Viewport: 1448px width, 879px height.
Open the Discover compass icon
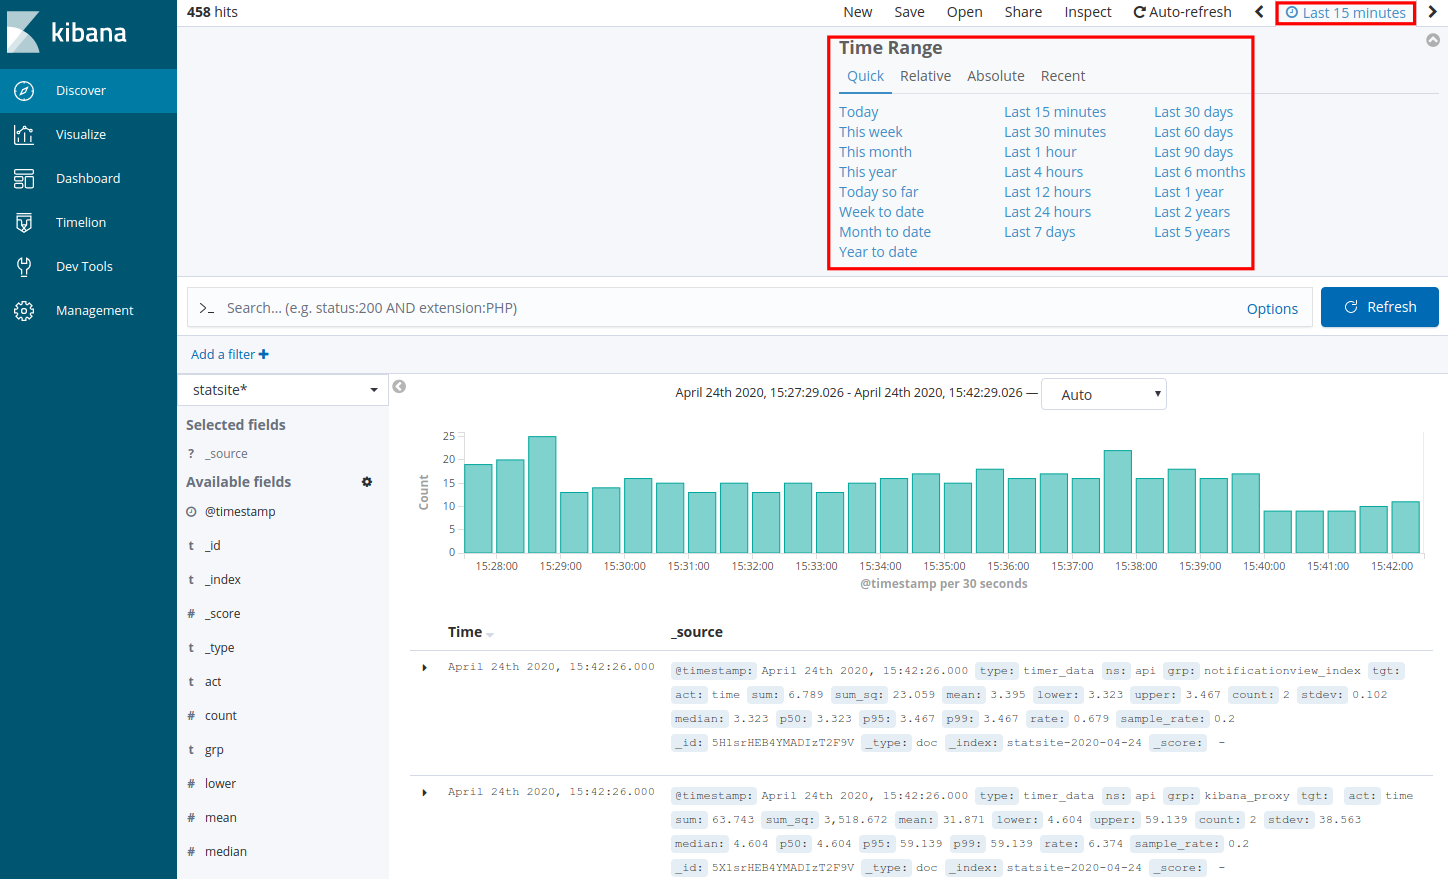click(24, 91)
